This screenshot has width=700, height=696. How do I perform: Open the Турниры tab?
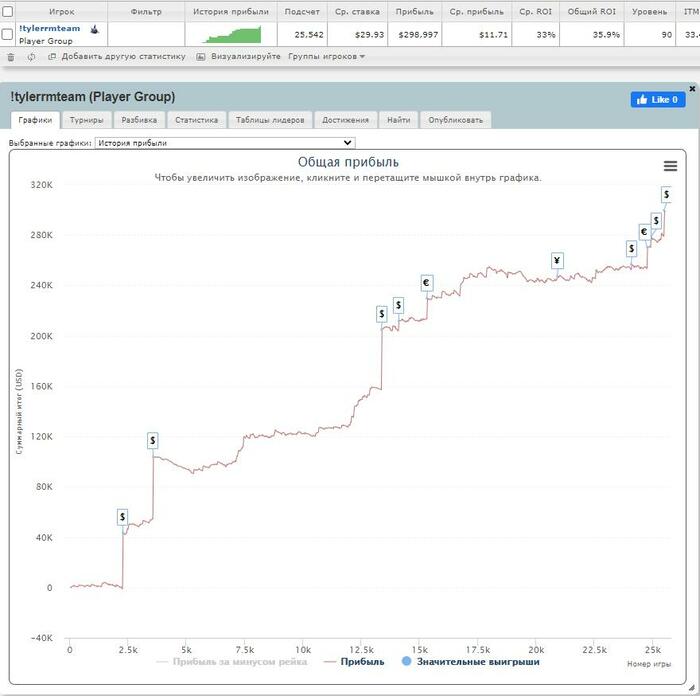[86, 120]
